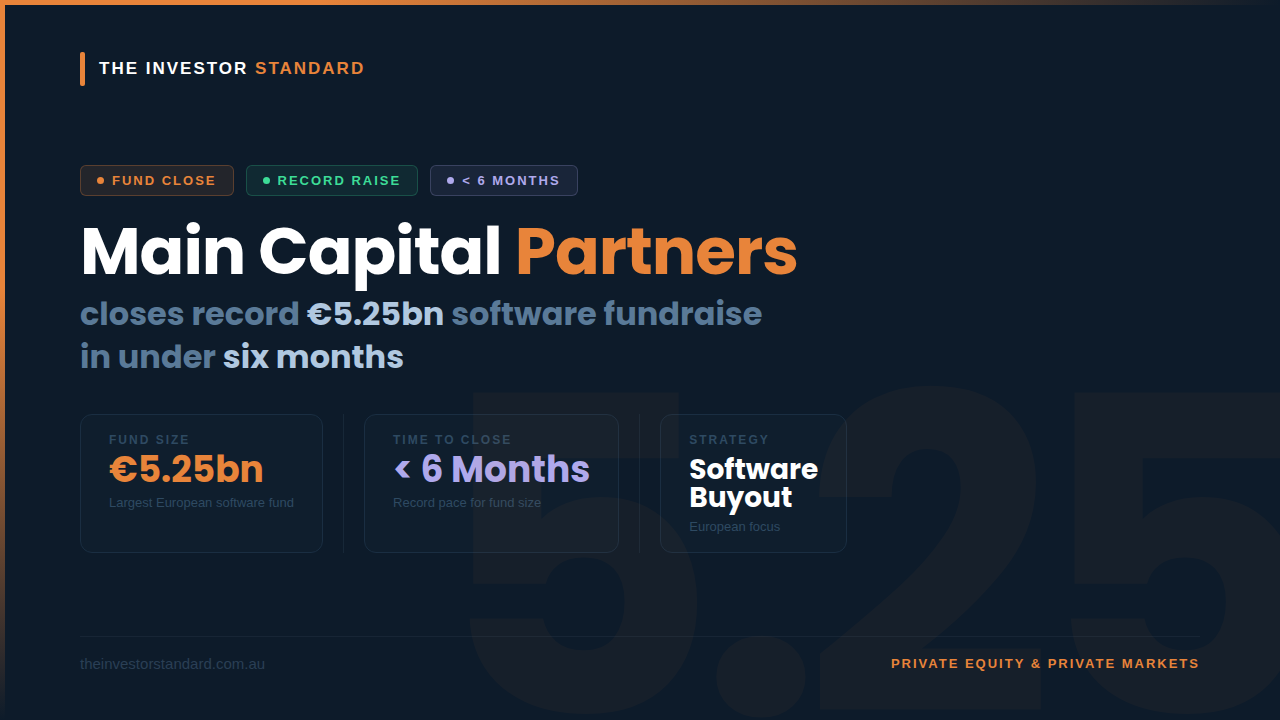This screenshot has width=1280, height=720.
Task: Select the < 6 MONTHS tag
Action: [504, 181]
